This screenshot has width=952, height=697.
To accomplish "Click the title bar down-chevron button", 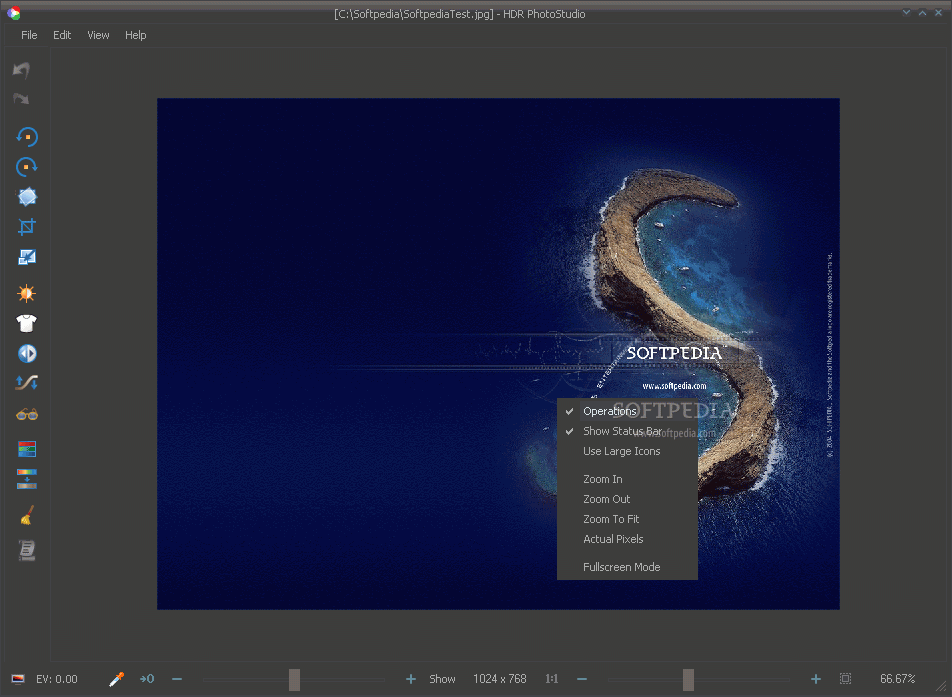I will click(906, 12).
